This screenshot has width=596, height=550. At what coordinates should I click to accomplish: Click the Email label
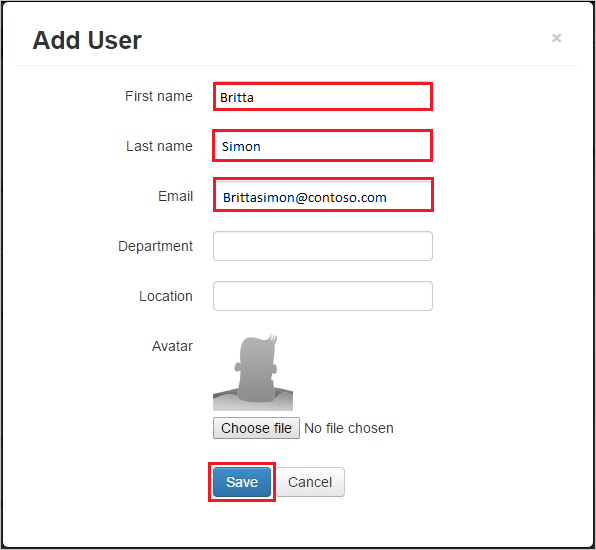(176, 196)
